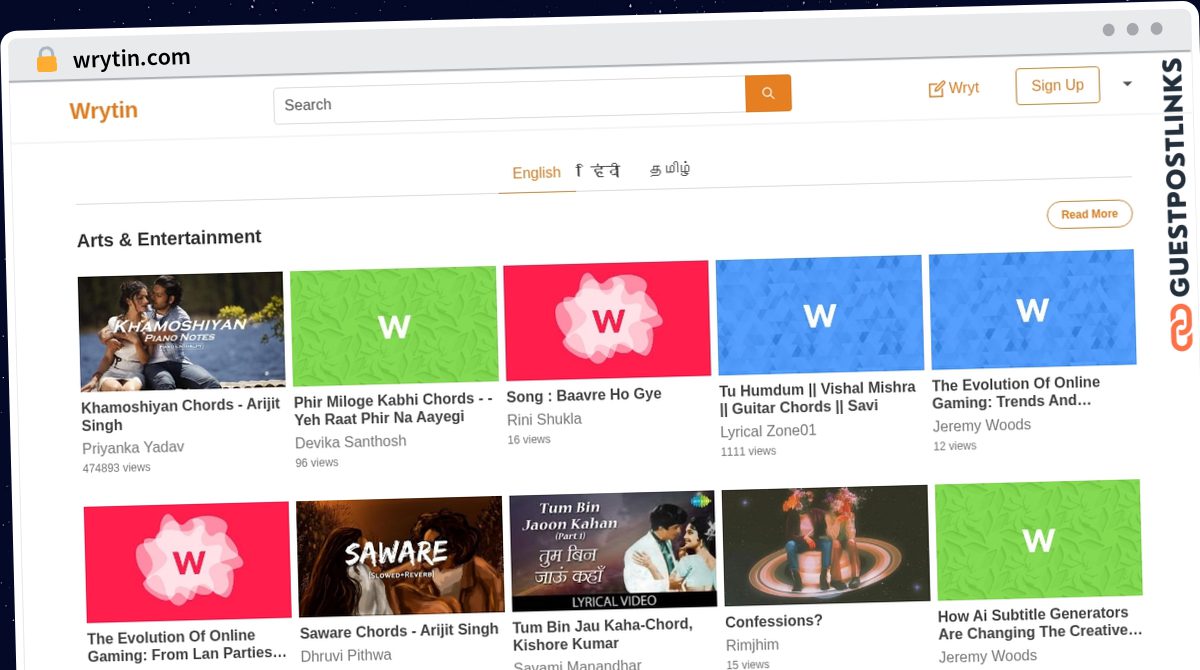The width and height of the screenshot is (1200, 670).
Task: Visit author Lyrical Zone01 profile link
Action: pyautogui.click(x=768, y=431)
